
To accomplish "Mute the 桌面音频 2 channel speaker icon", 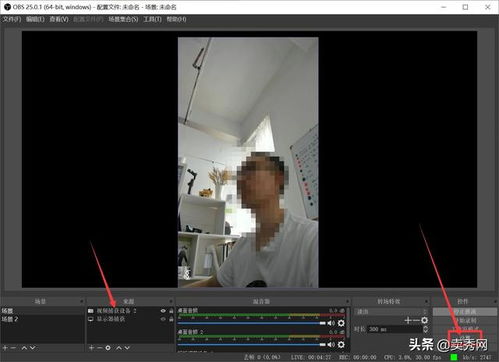I will tap(331, 344).
